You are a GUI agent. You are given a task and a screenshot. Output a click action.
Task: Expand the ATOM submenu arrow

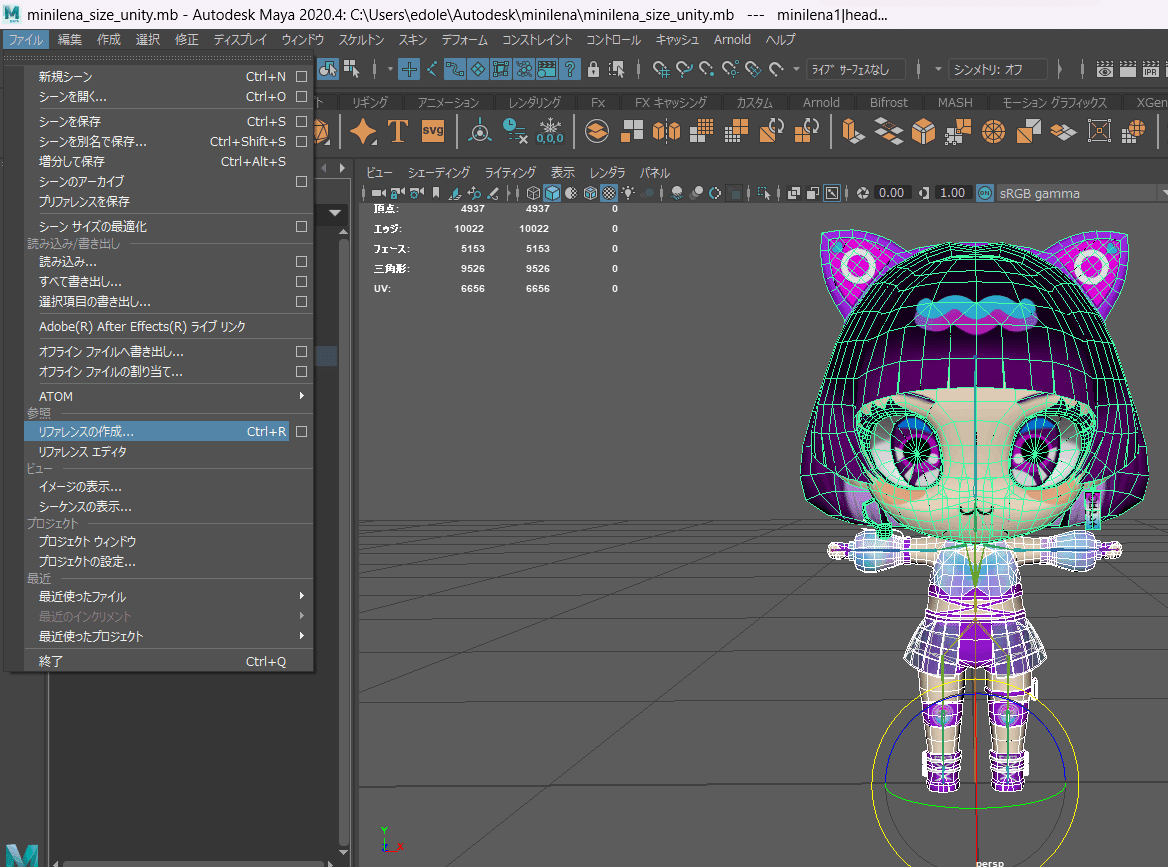[x=302, y=396]
